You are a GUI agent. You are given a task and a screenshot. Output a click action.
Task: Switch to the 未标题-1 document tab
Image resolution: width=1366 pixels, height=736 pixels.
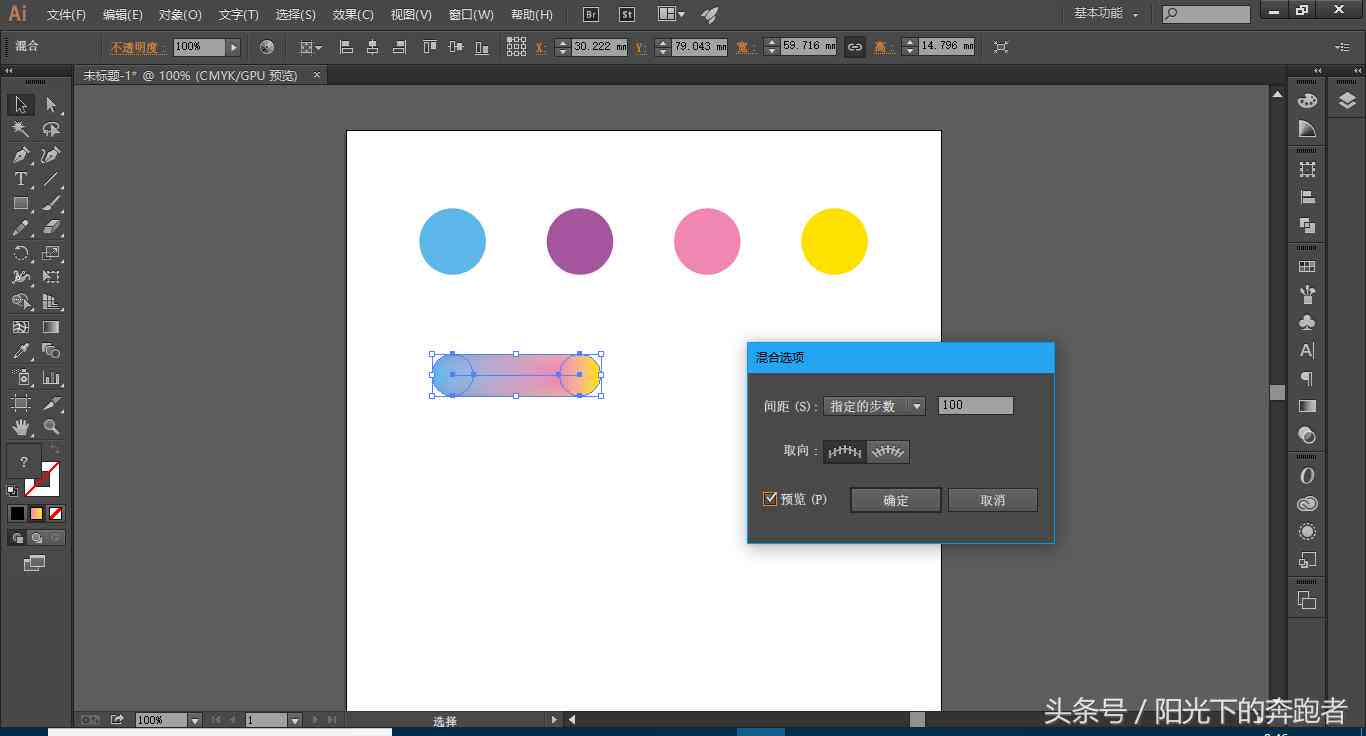click(201, 76)
